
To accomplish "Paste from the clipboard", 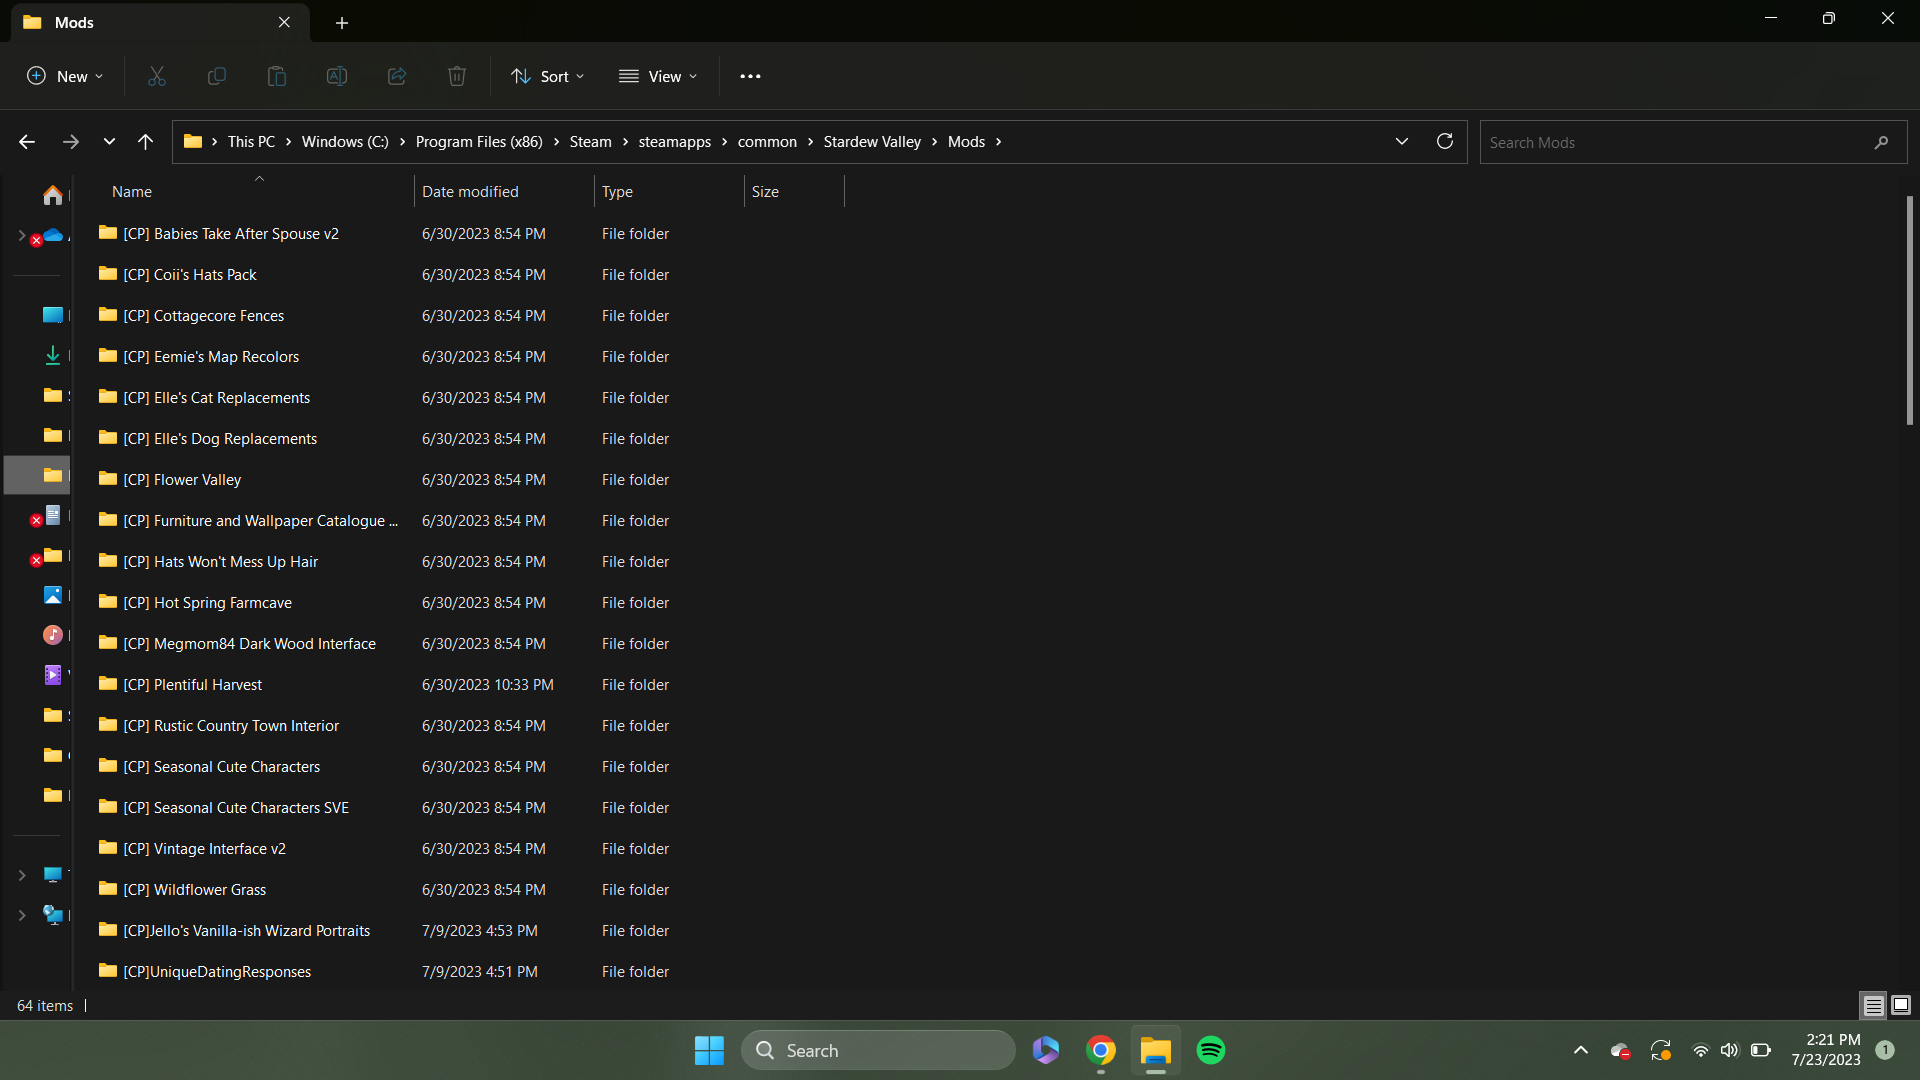I will (x=276, y=76).
